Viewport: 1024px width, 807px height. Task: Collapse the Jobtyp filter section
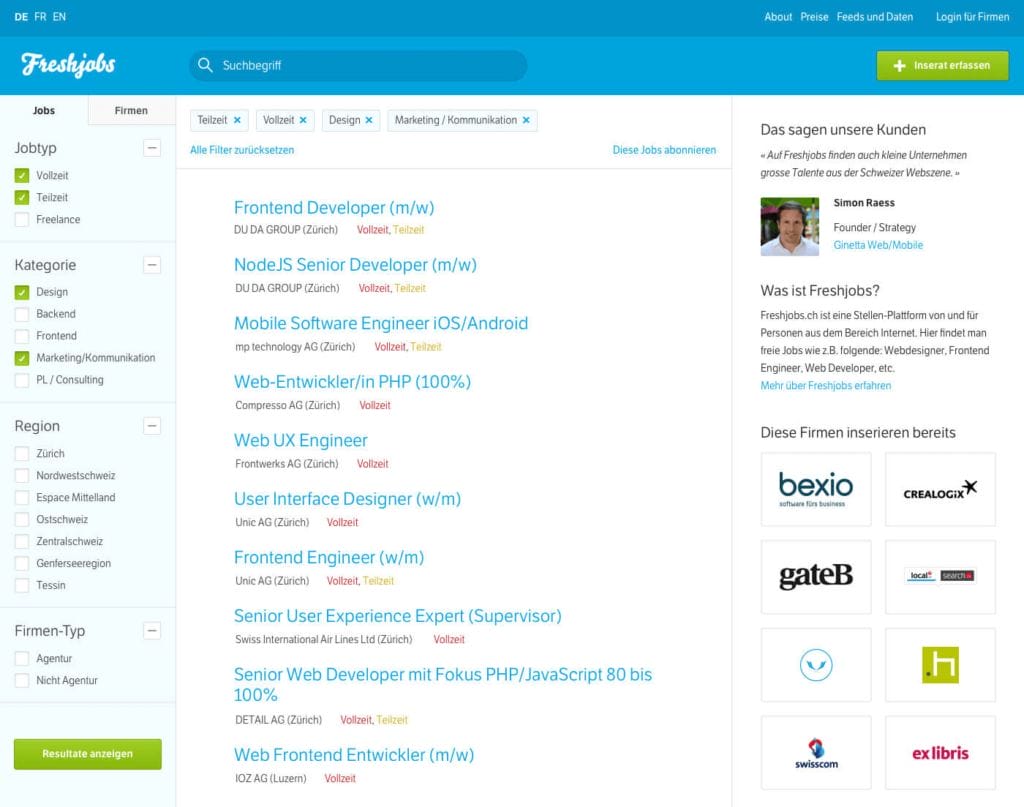tap(152, 148)
